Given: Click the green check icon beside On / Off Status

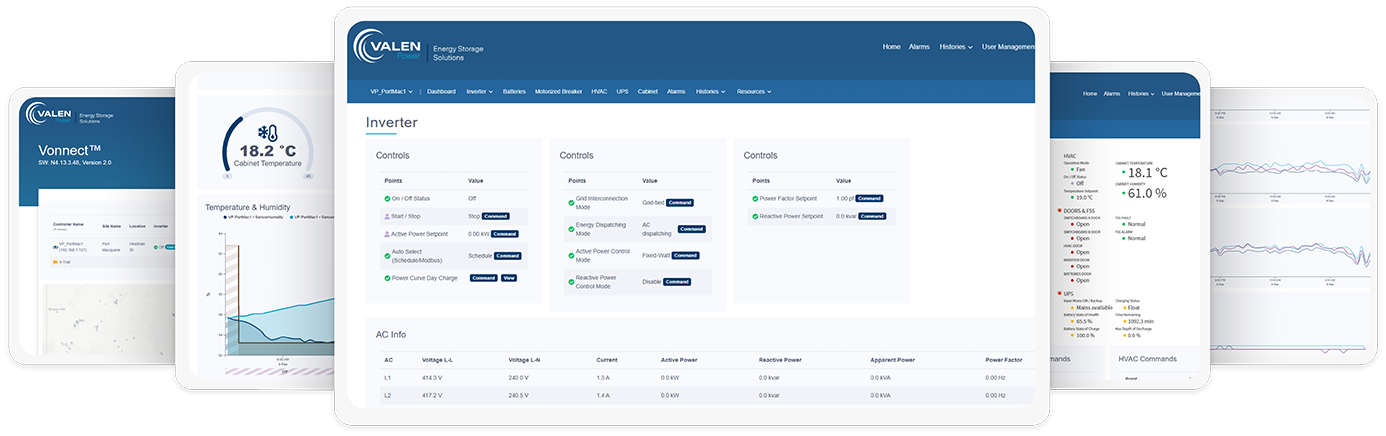Looking at the screenshot, I should tap(387, 198).
